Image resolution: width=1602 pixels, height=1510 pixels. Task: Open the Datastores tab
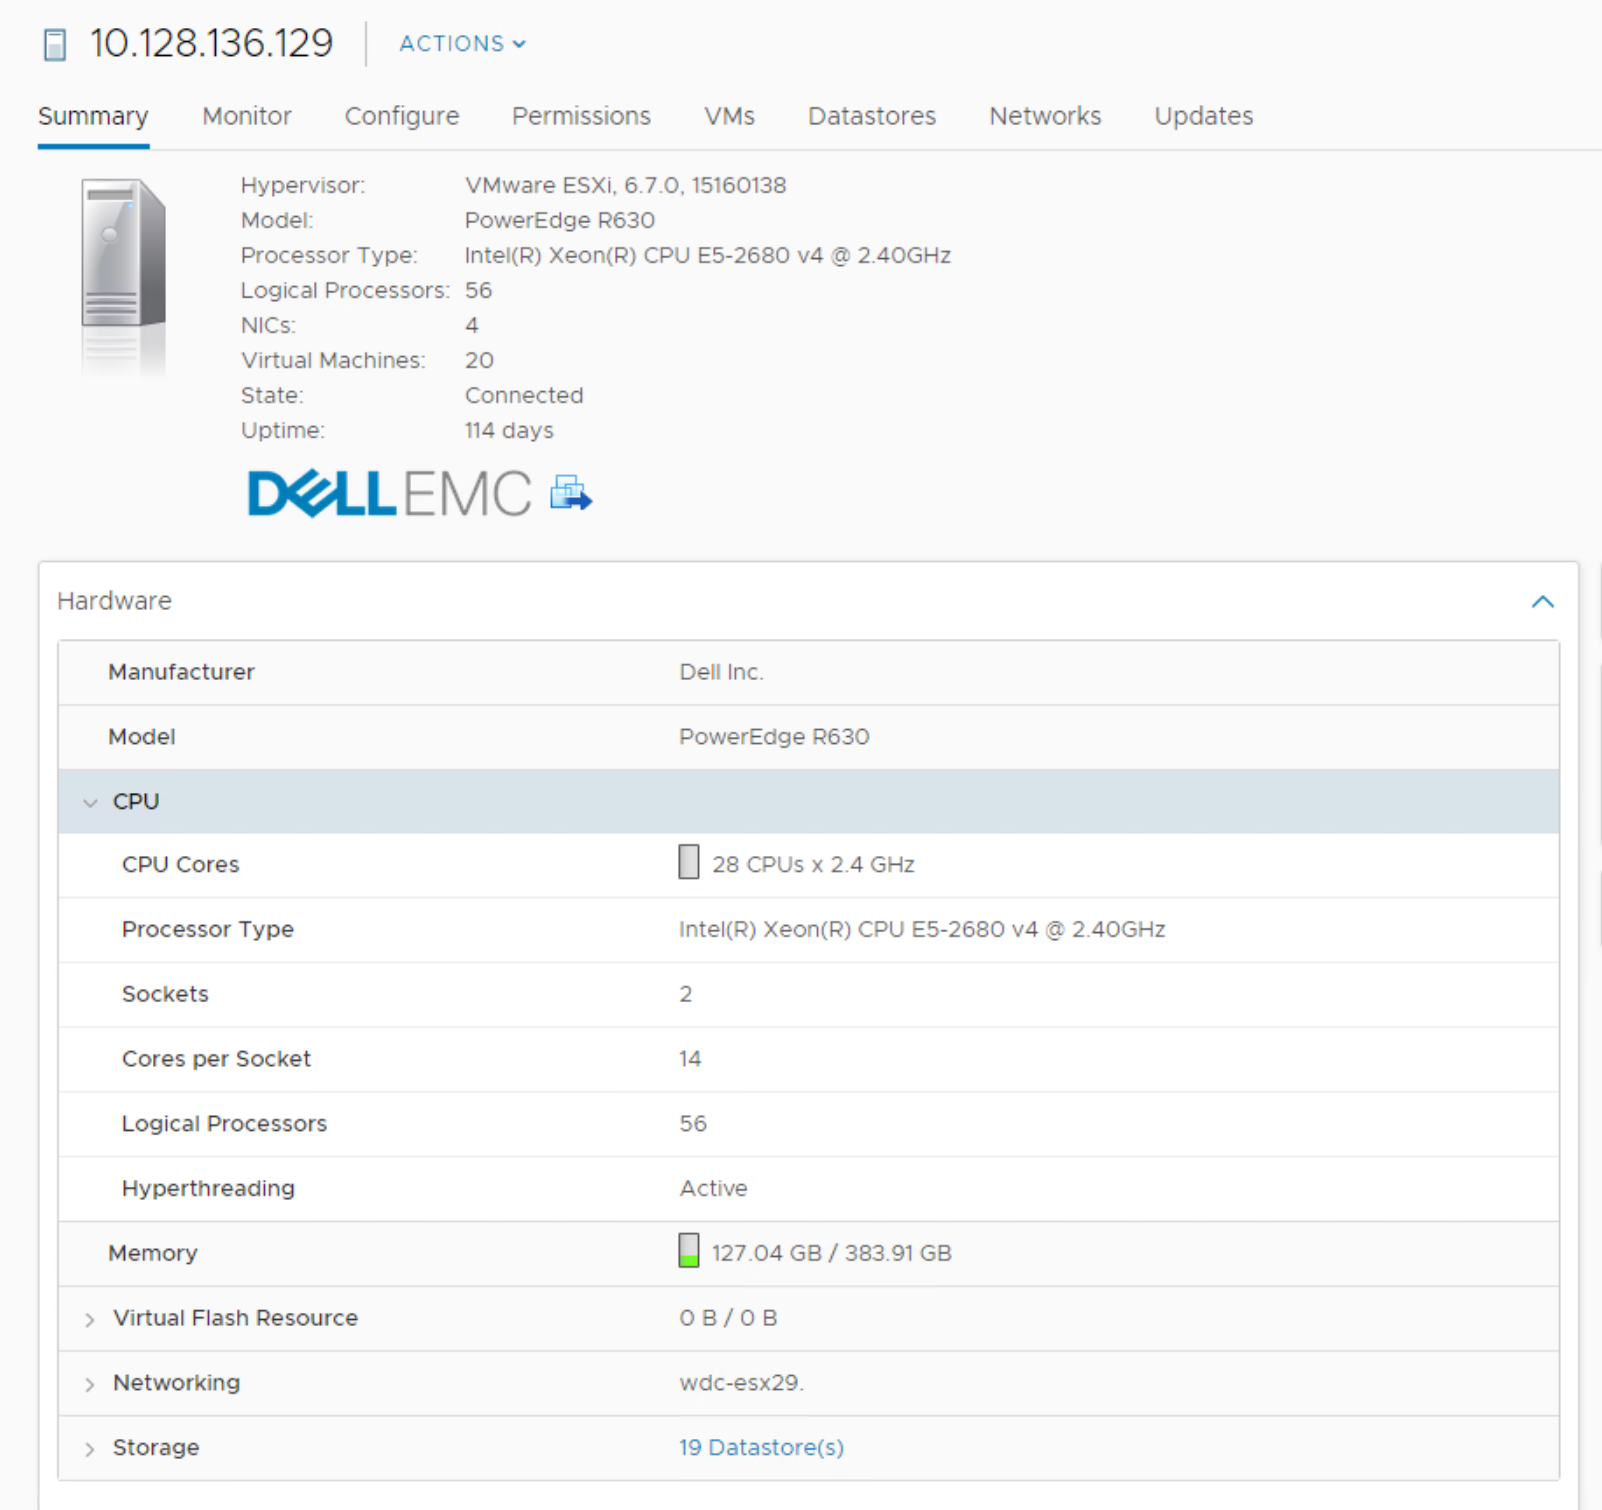click(x=871, y=117)
